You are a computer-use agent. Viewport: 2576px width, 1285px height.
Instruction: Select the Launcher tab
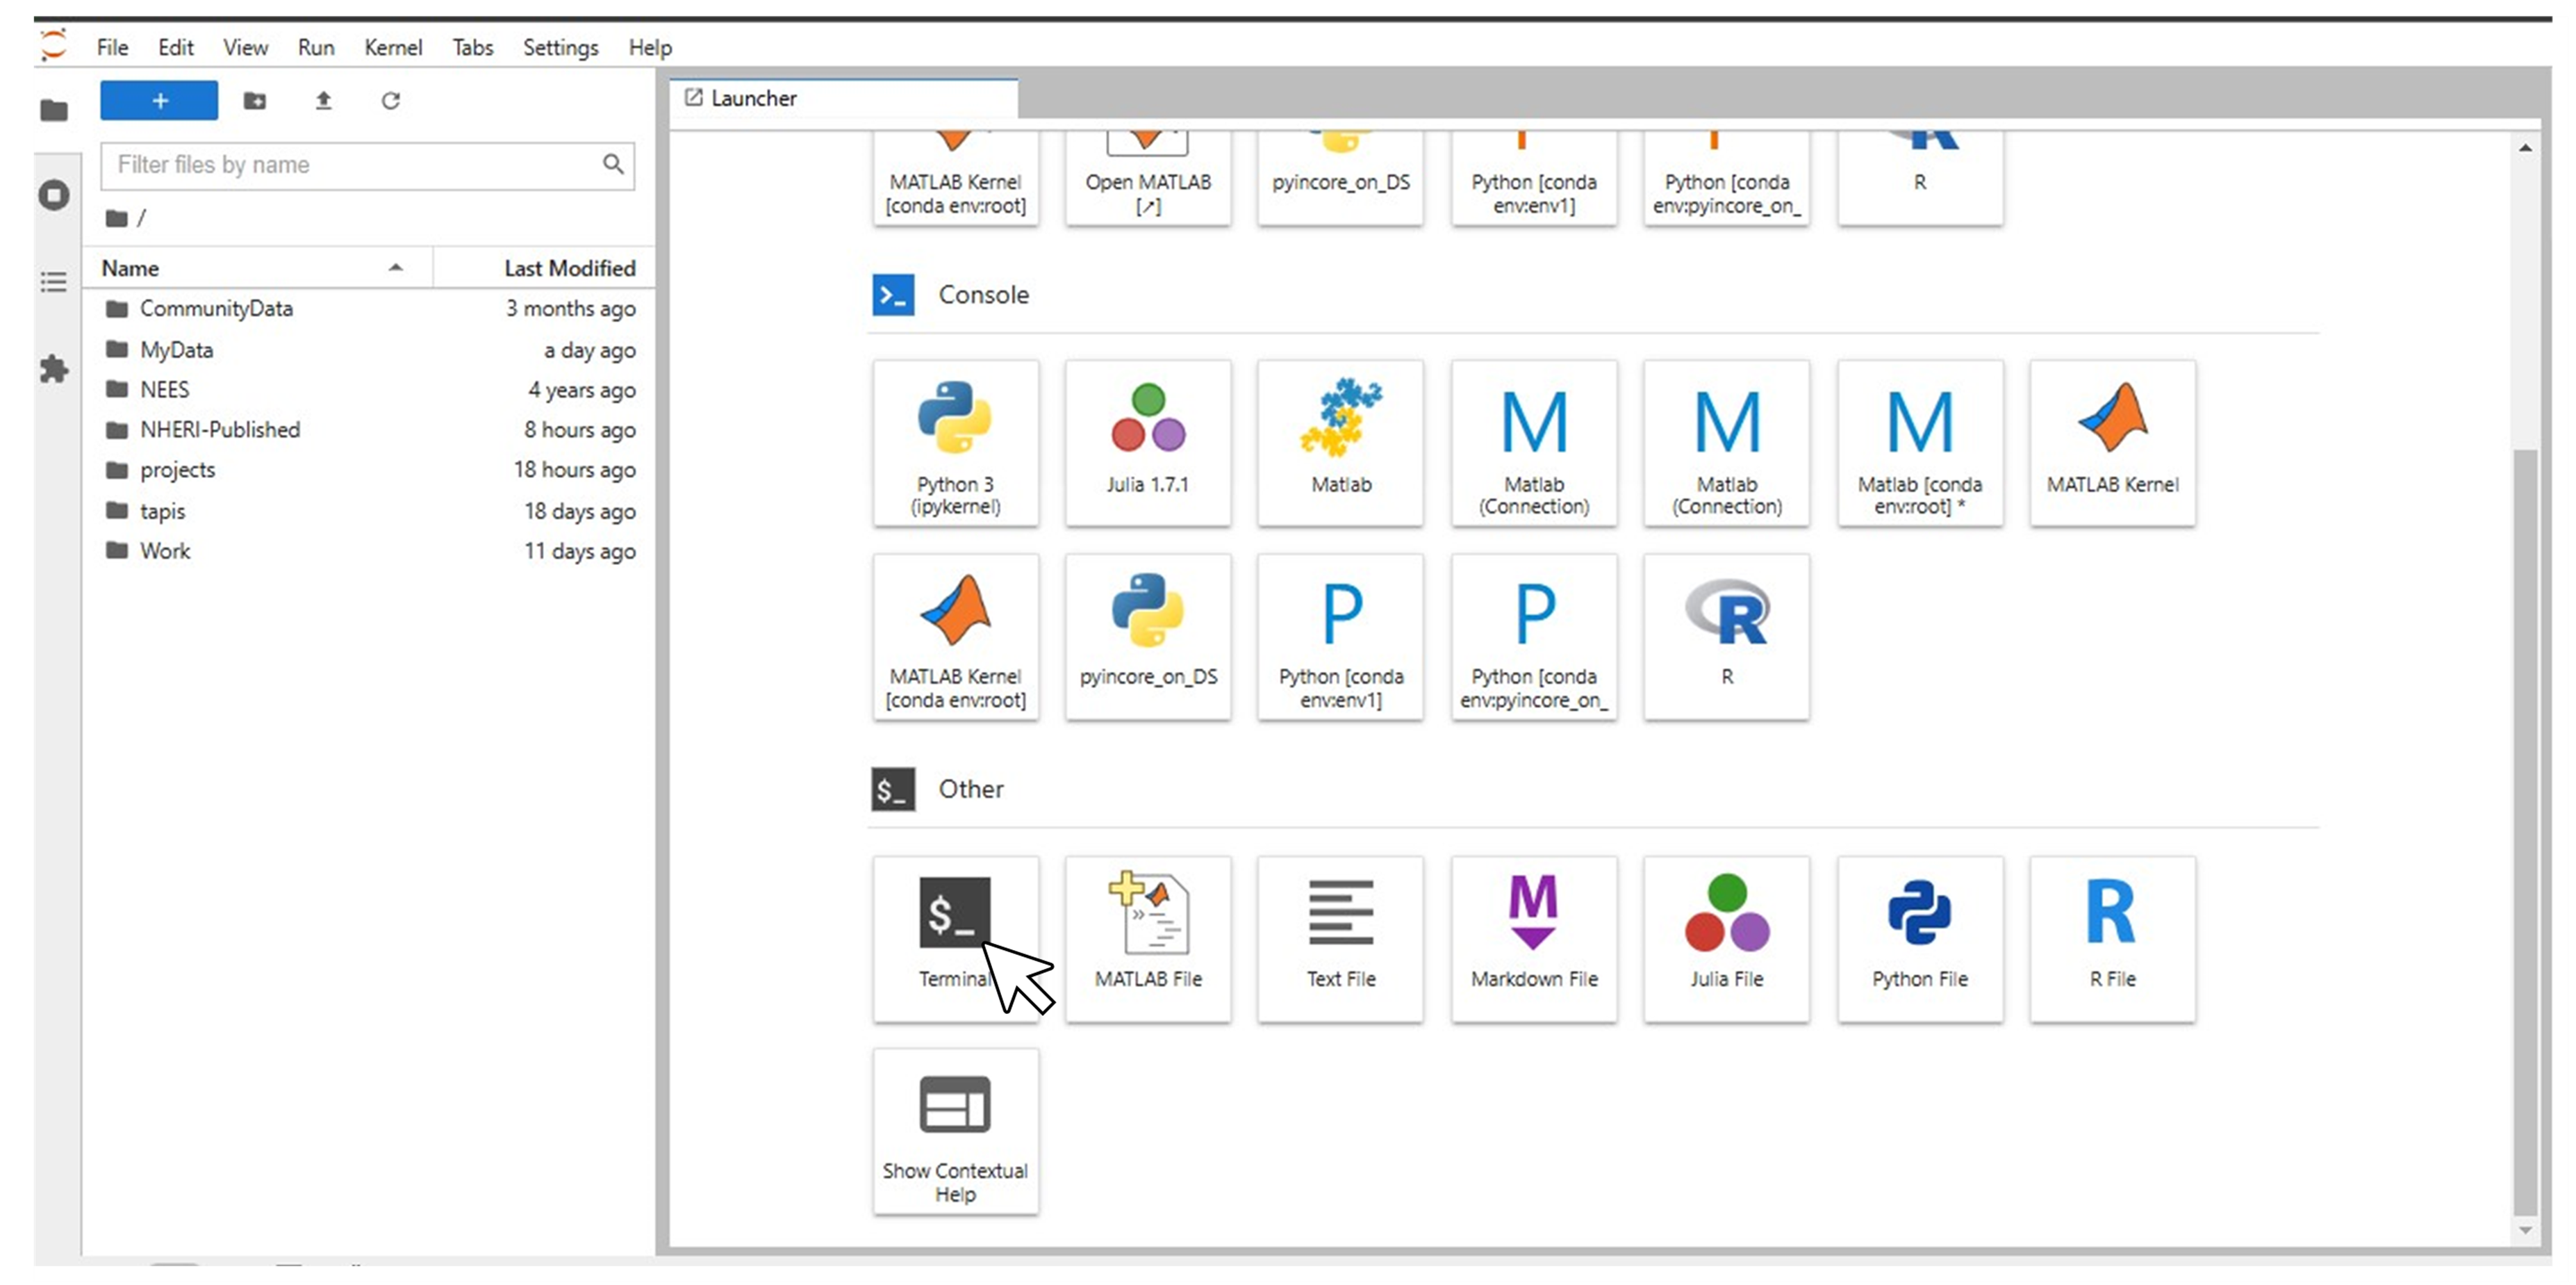[x=753, y=98]
